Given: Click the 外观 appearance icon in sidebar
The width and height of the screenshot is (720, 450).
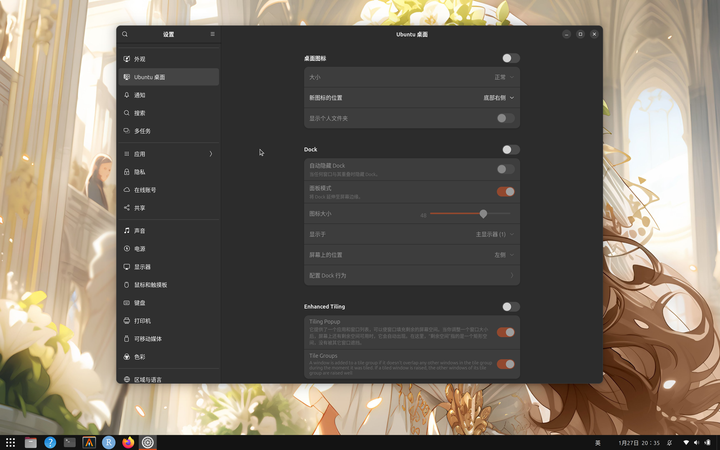Looking at the screenshot, I should tap(127, 59).
